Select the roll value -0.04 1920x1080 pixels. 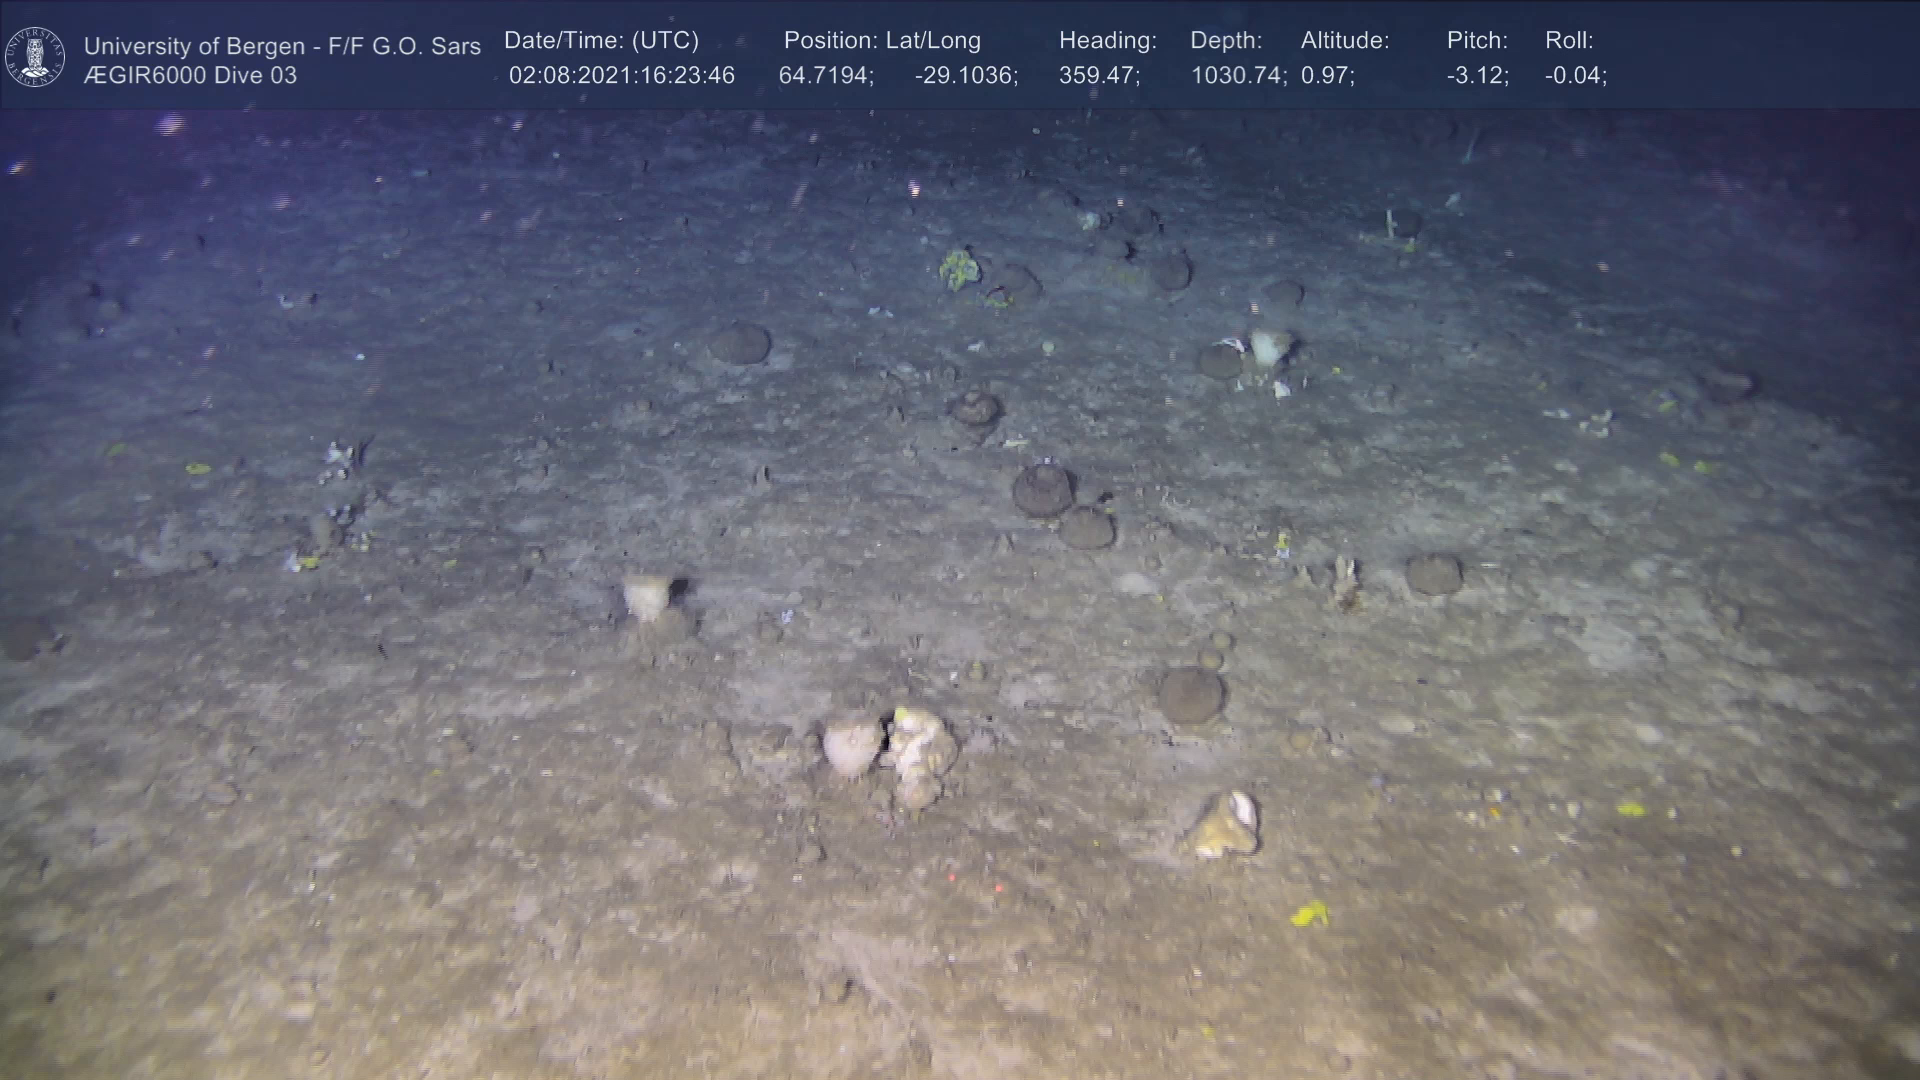(1575, 76)
